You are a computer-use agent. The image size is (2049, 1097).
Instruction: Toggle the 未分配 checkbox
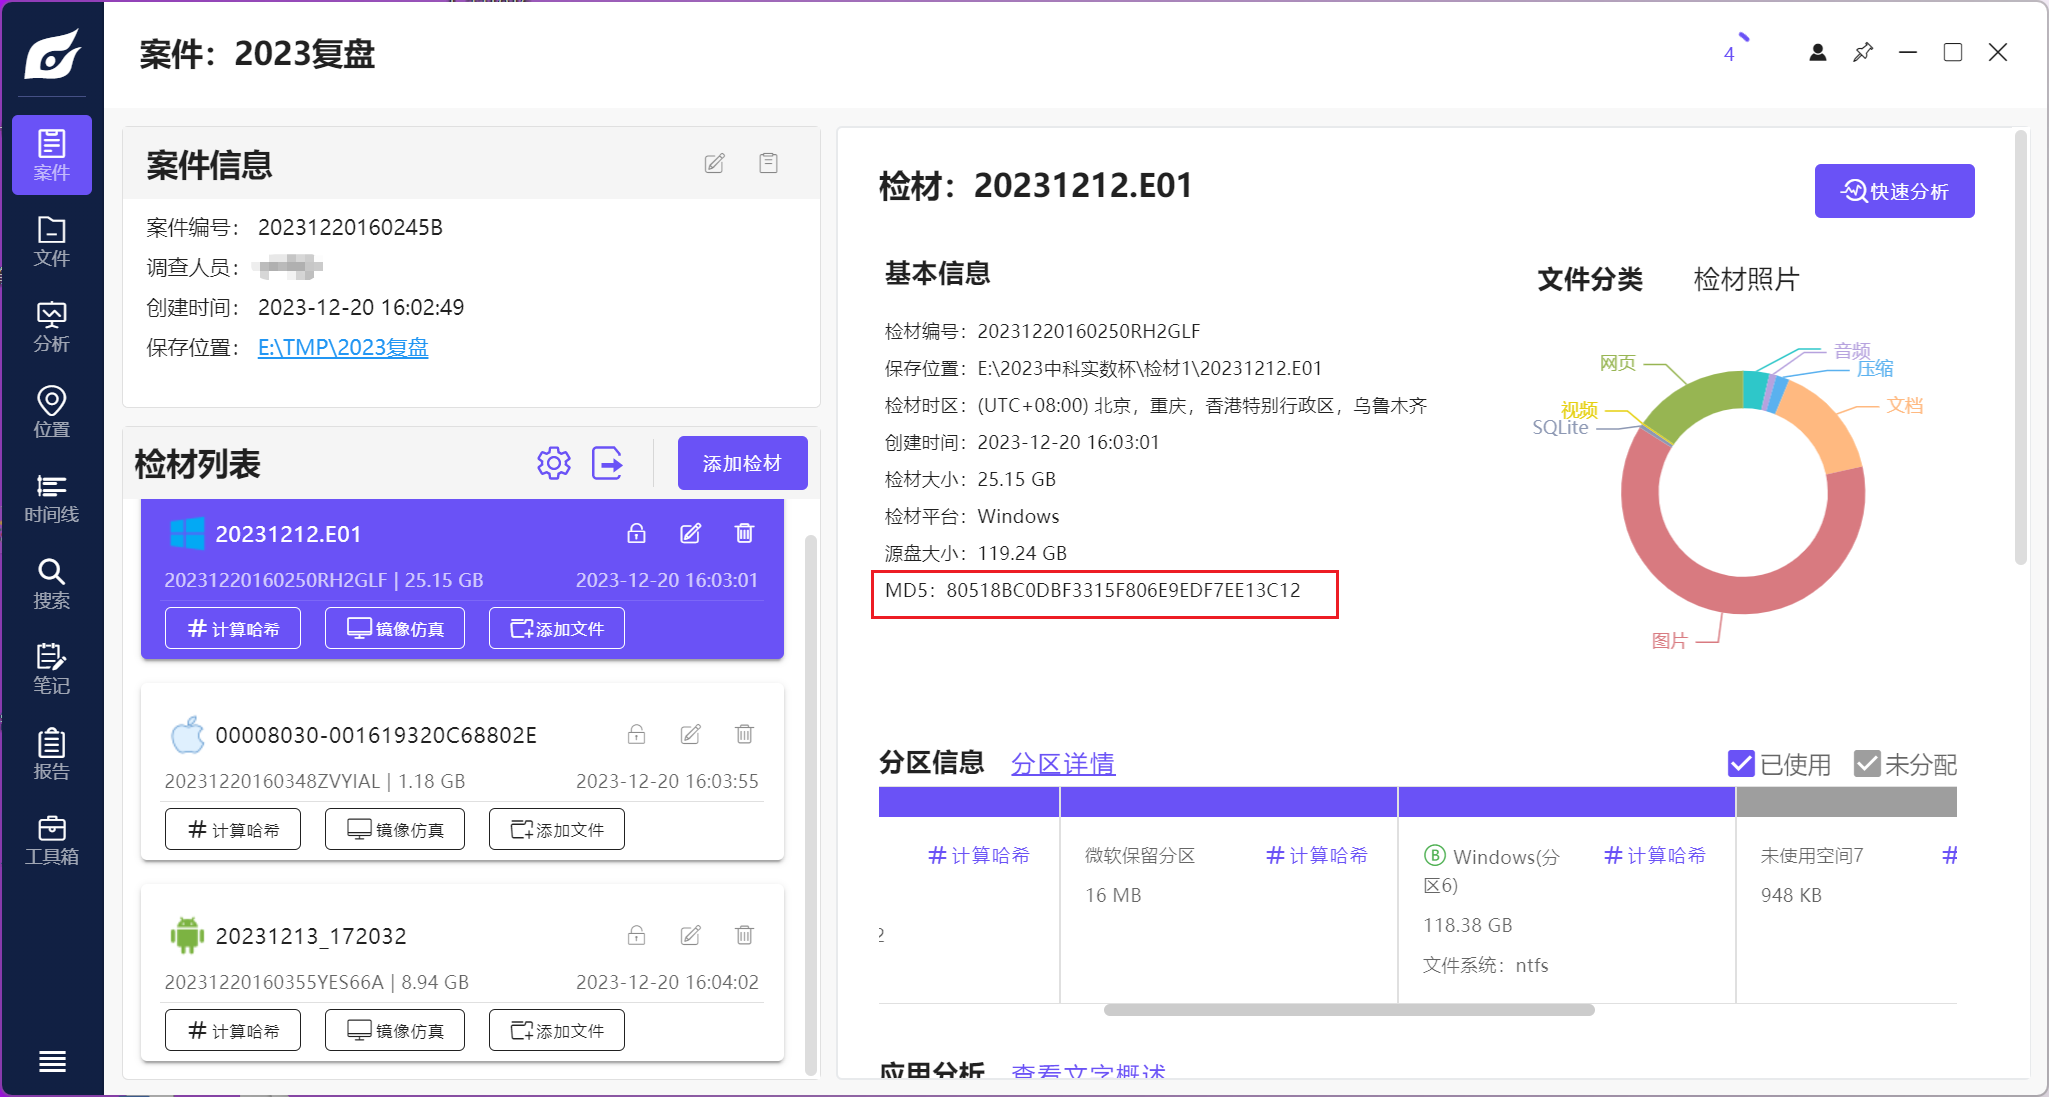[1866, 764]
